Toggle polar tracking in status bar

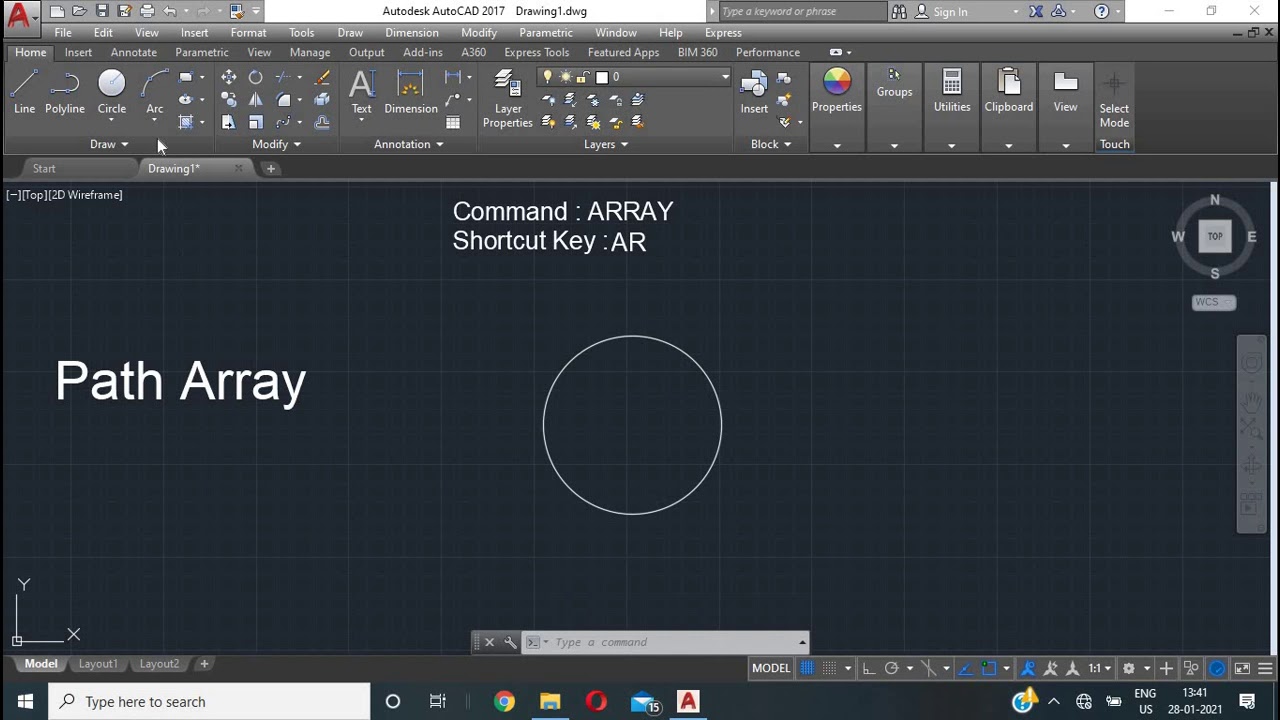click(x=891, y=668)
